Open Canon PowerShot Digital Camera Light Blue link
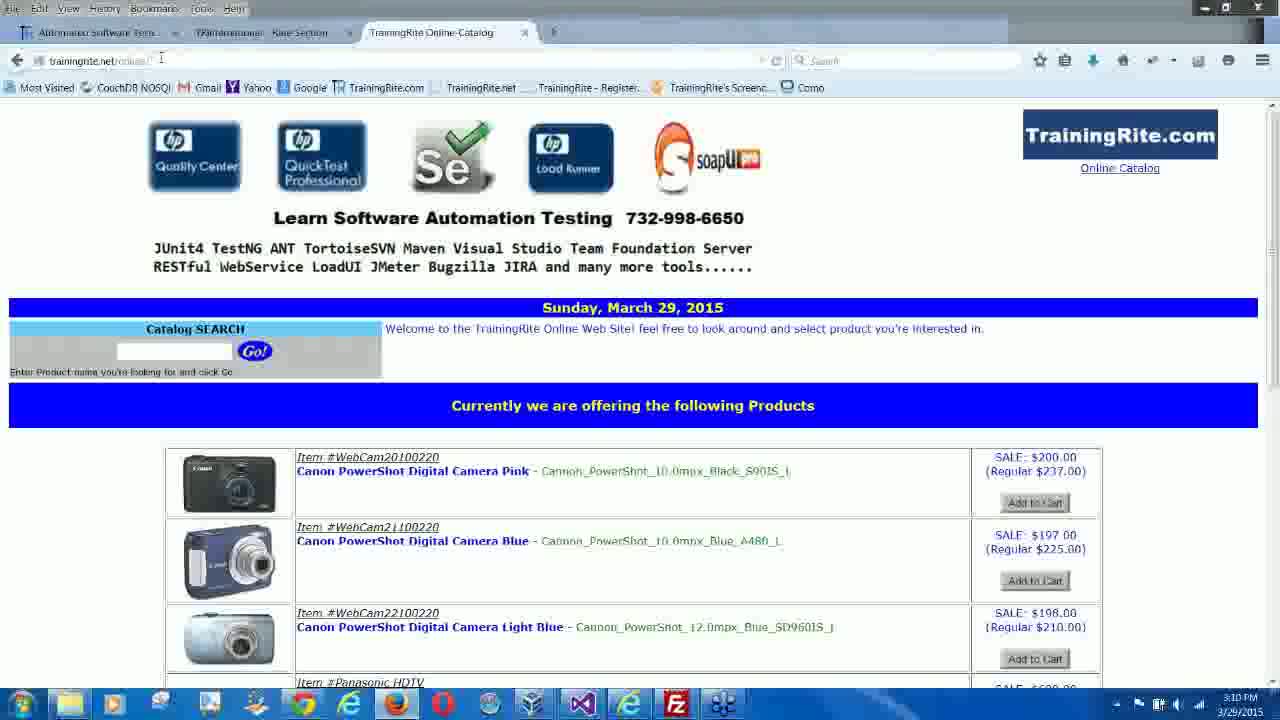1280x720 pixels. coord(430,627)
